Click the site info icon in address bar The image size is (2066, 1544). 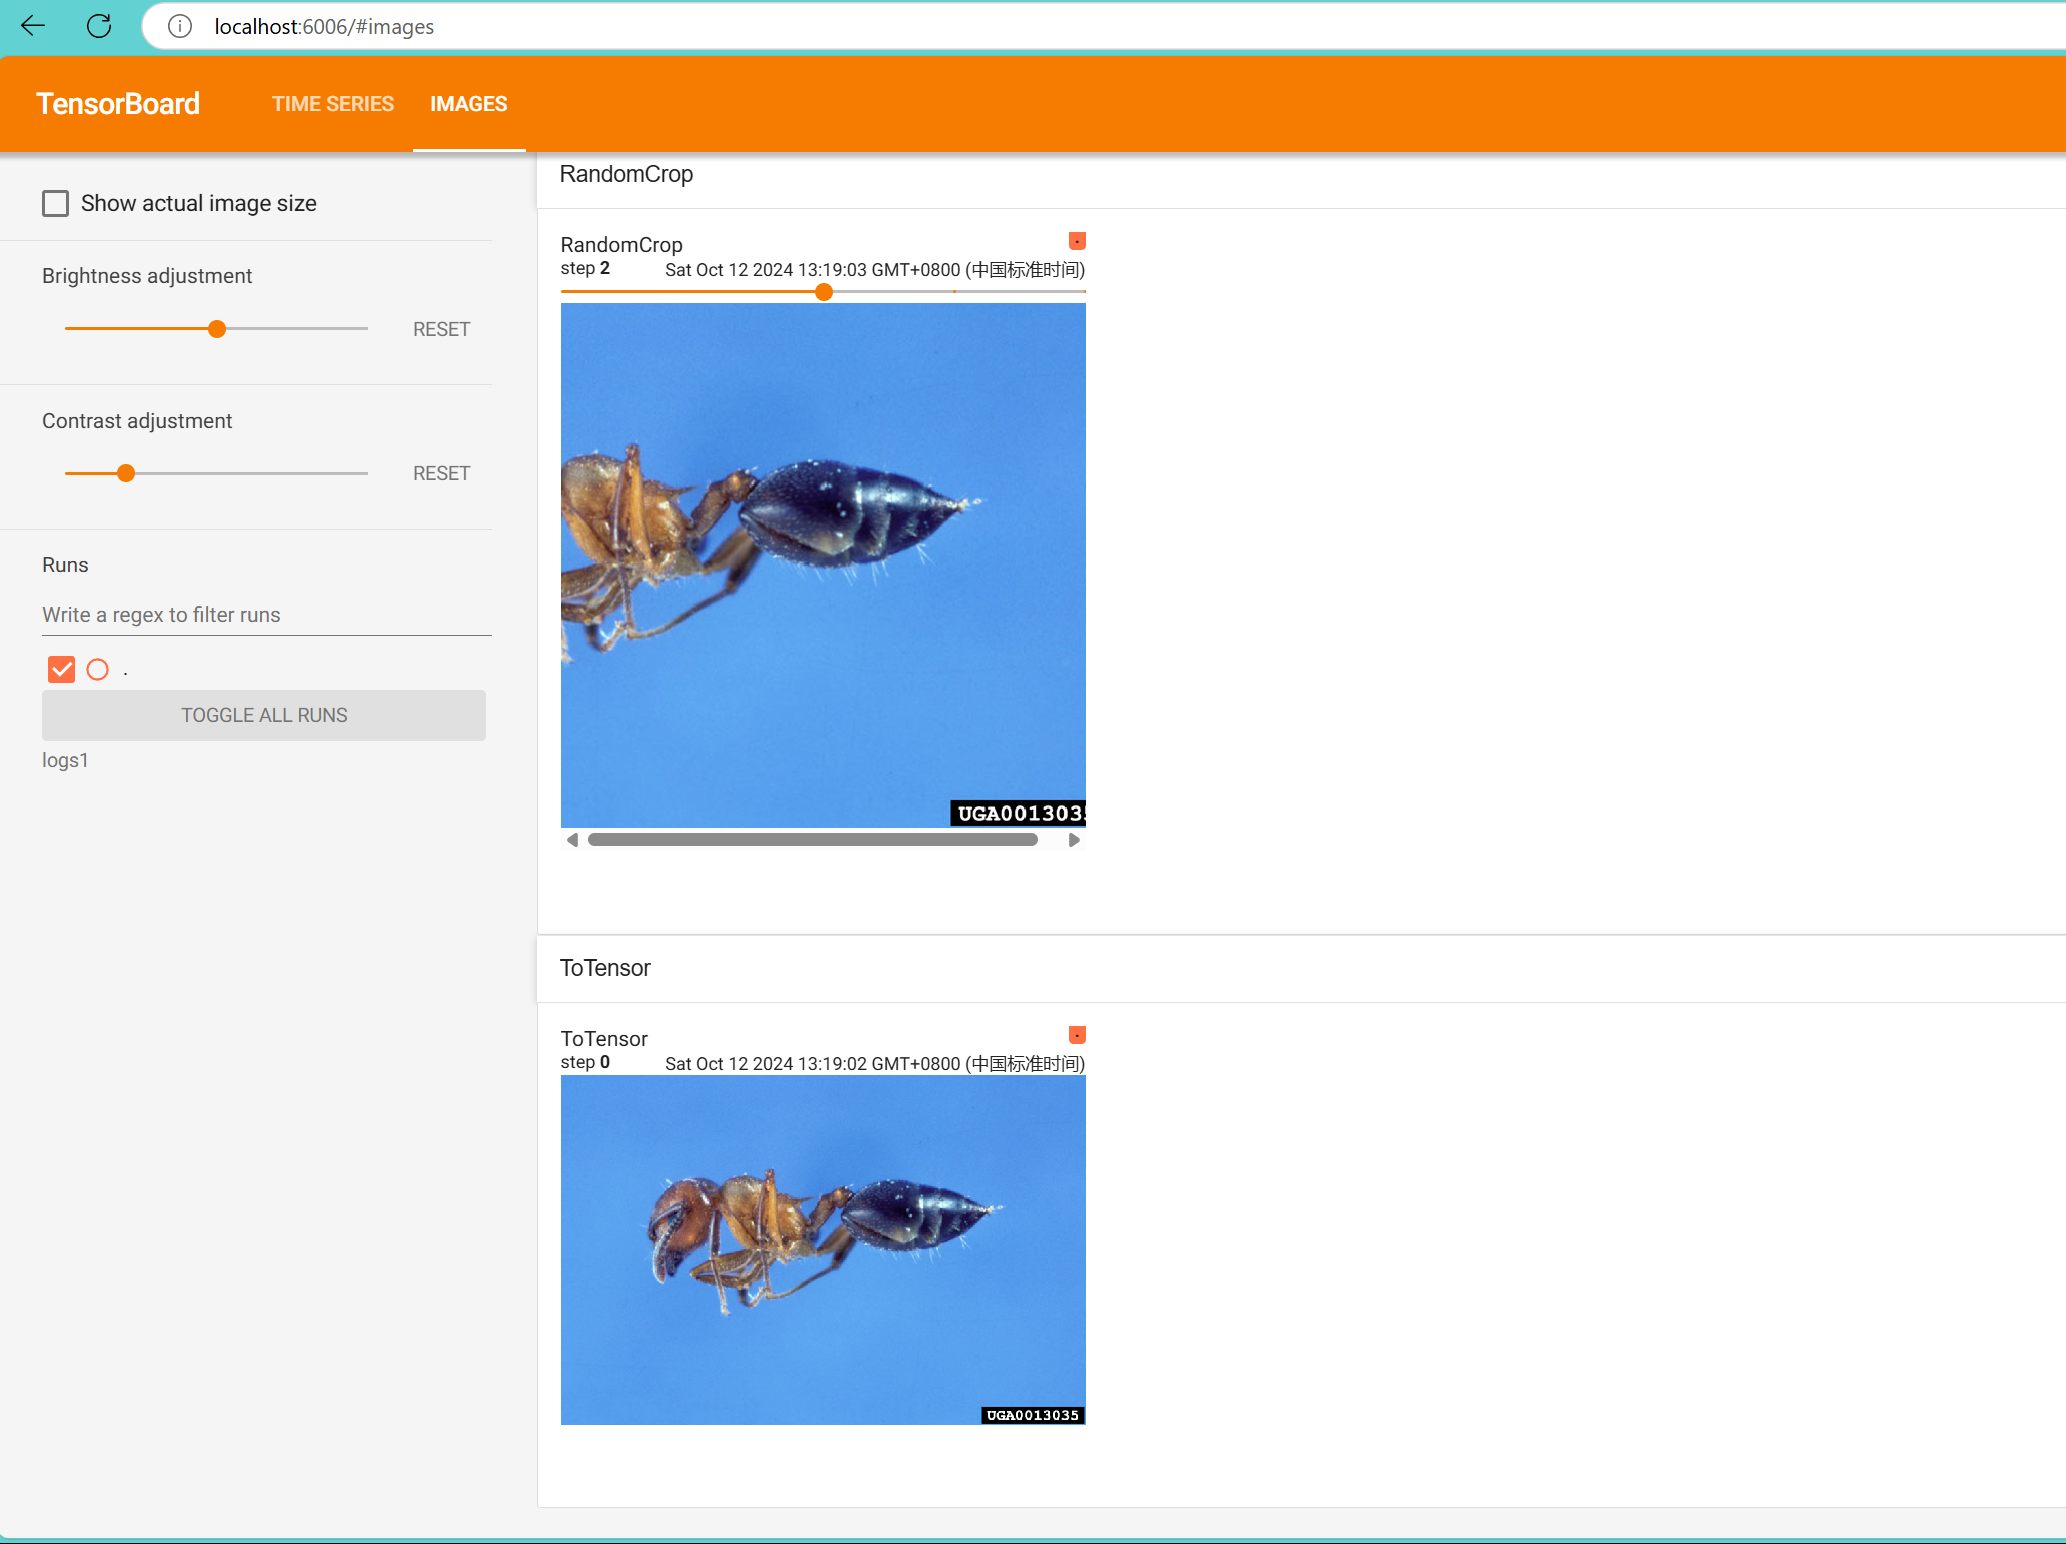[x=180, y=26]
